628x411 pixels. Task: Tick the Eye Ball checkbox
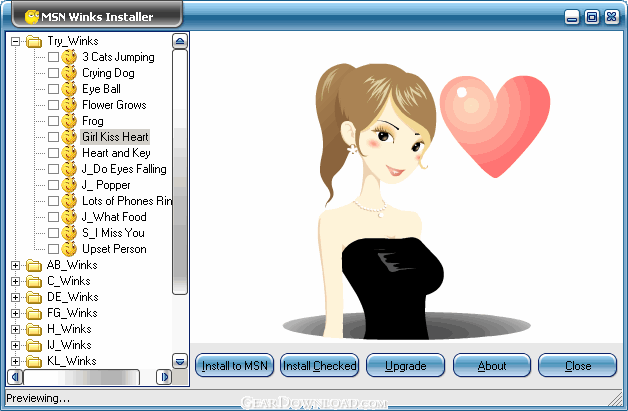(x=53, y=89)
